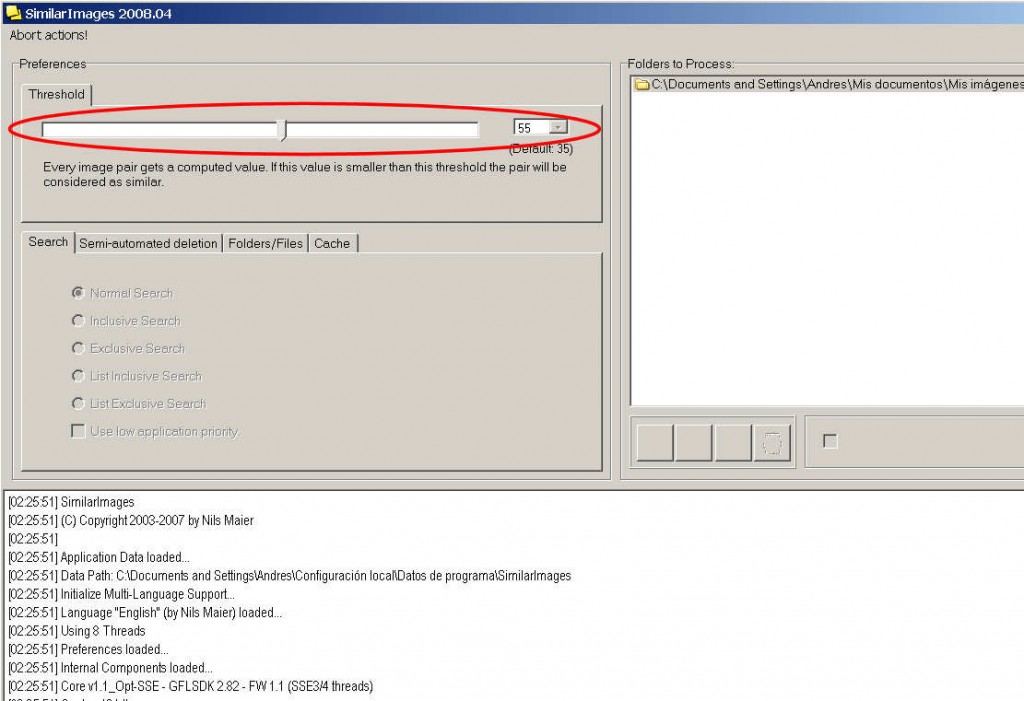This screenshot has height=701, width=1024.
Task: Click the third blank button below folder list
Action: pyautogui.click(x=733, y=442)
